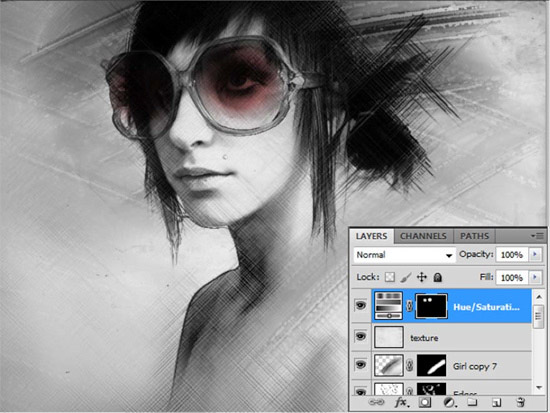The height and width of the screenshot is (413, 550).
Task: Hide the texture layer
Action: coord(360,337)
